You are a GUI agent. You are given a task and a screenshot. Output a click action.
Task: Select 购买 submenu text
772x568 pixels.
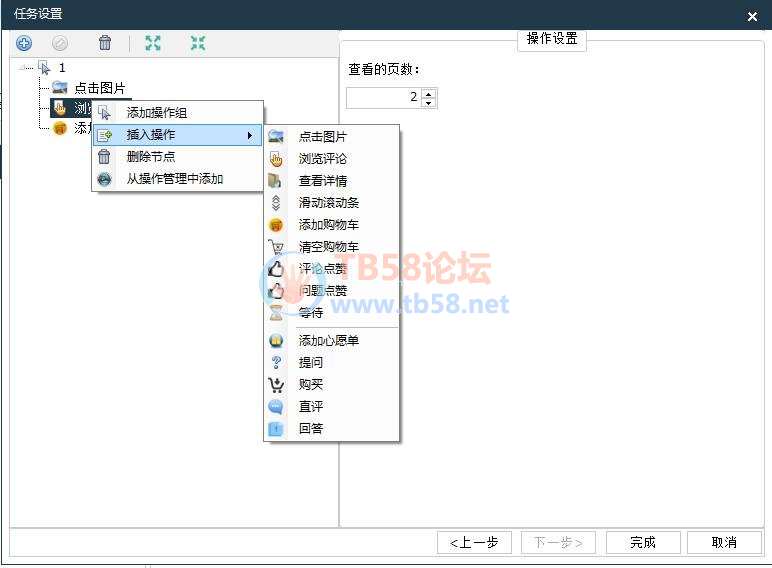(311, 384)
